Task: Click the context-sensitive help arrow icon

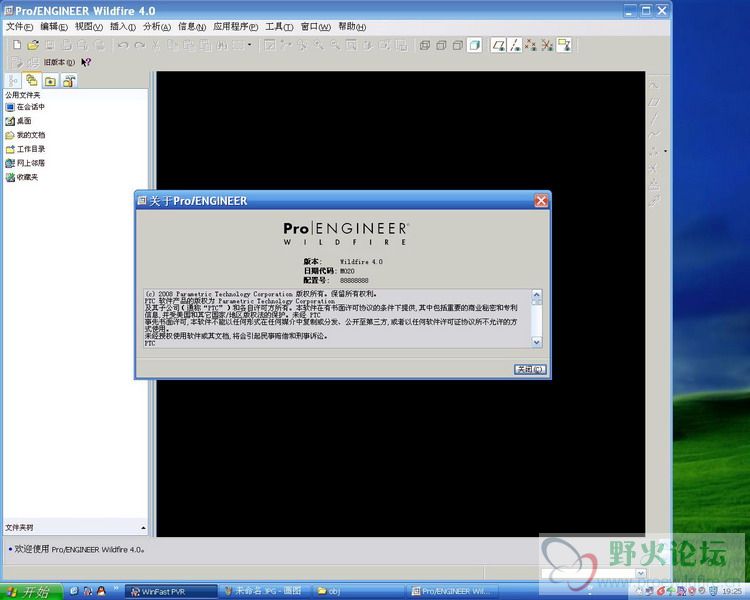Action: pos(86,62)
